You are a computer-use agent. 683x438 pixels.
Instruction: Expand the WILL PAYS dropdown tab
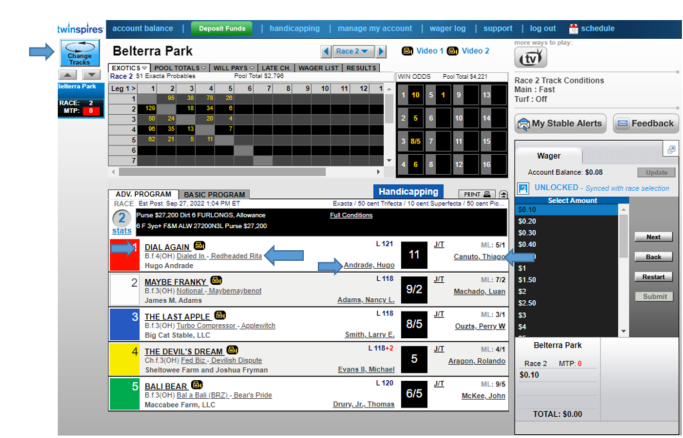click(x=233, y=68)
